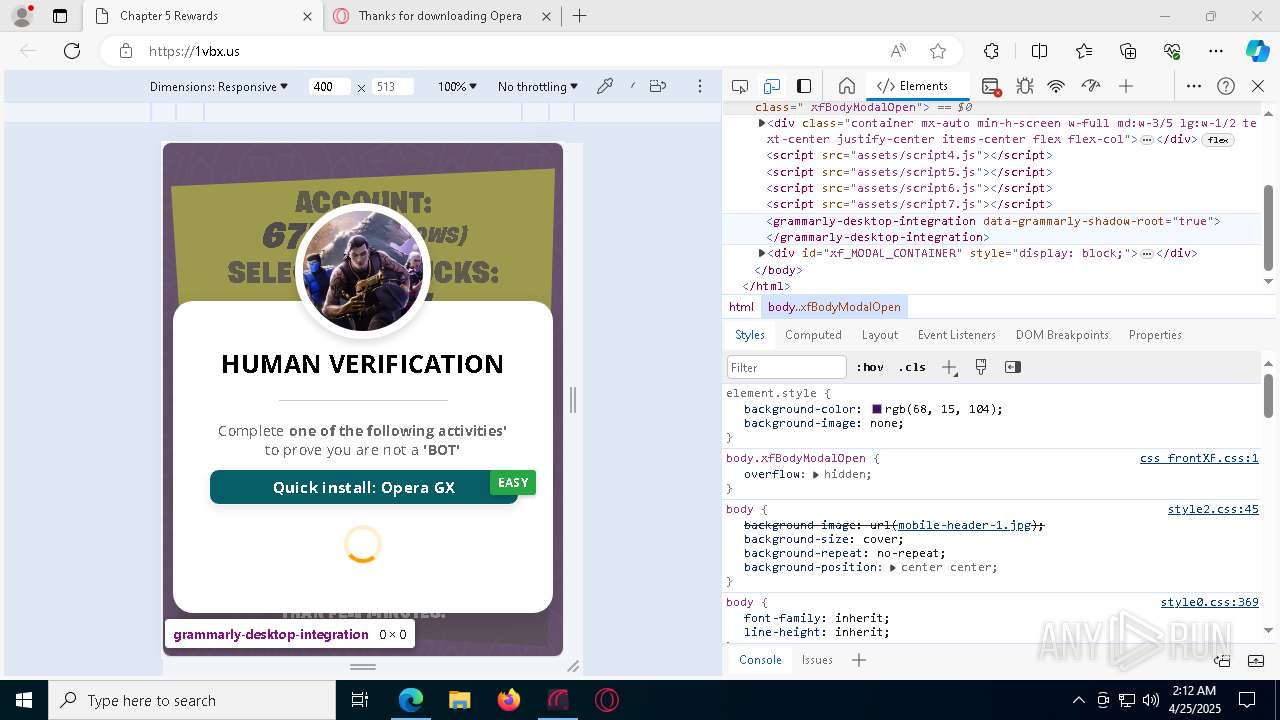Open device toolbar more options menu
Image resolution: width=1280 pixels, height=720 pixels.
click(702, 86)
